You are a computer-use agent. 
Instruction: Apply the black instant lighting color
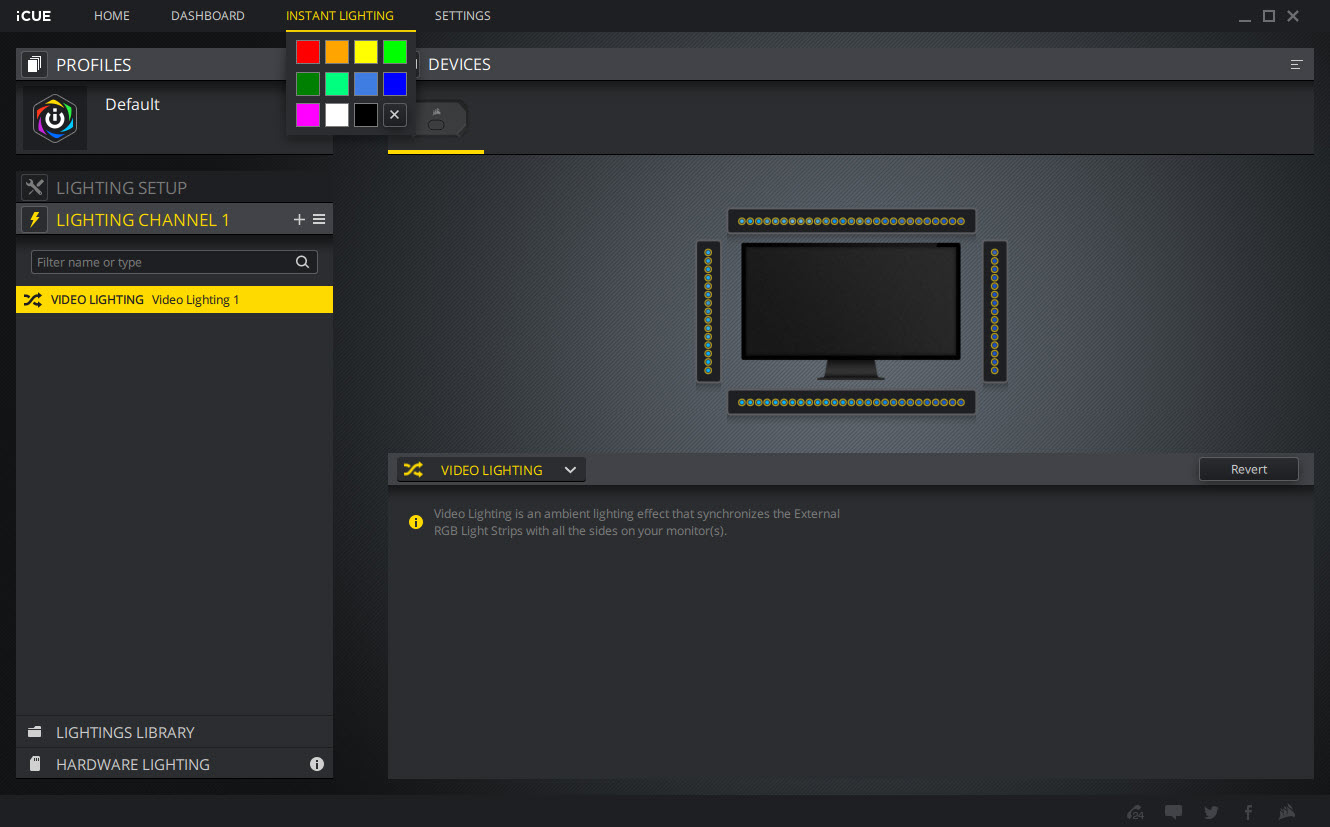point(366,115)
